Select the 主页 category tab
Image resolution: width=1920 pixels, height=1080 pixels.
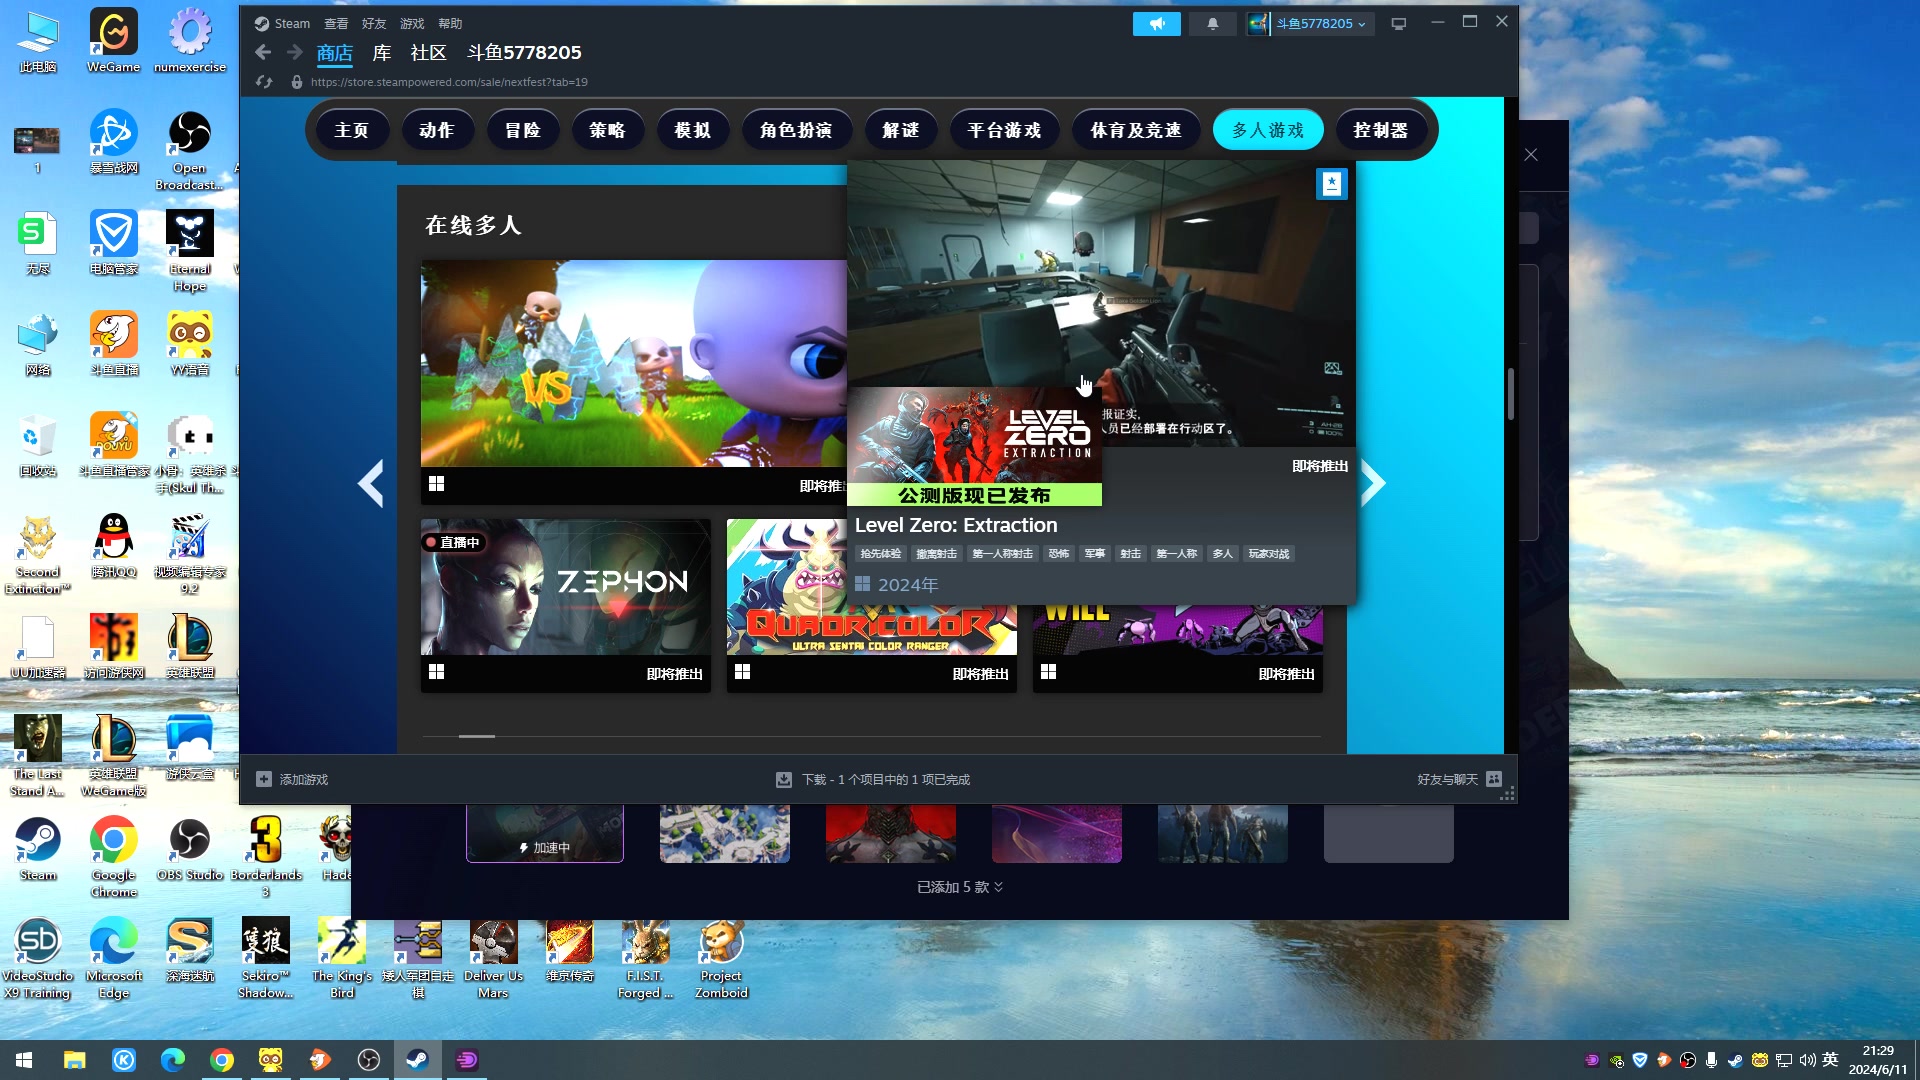click(x=351, y=130)
